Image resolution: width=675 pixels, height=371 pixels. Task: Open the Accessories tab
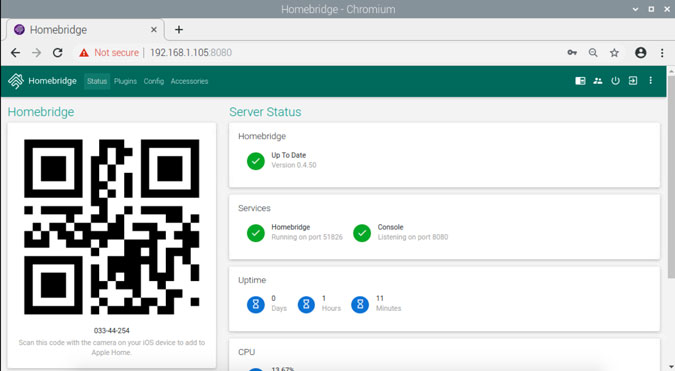[189, 81]
